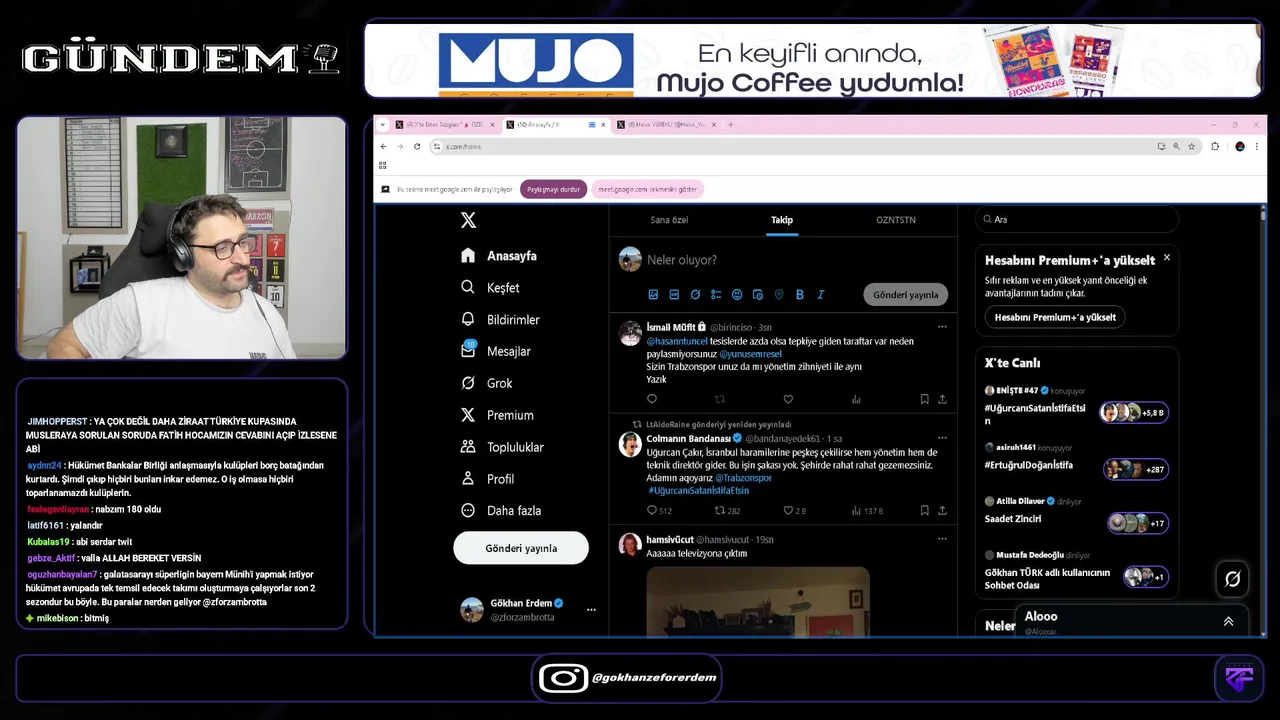Image resolution: width=1280 pixels, height=720 pixels.
Task: Add media image in post composer
Action: click(653, 294)
